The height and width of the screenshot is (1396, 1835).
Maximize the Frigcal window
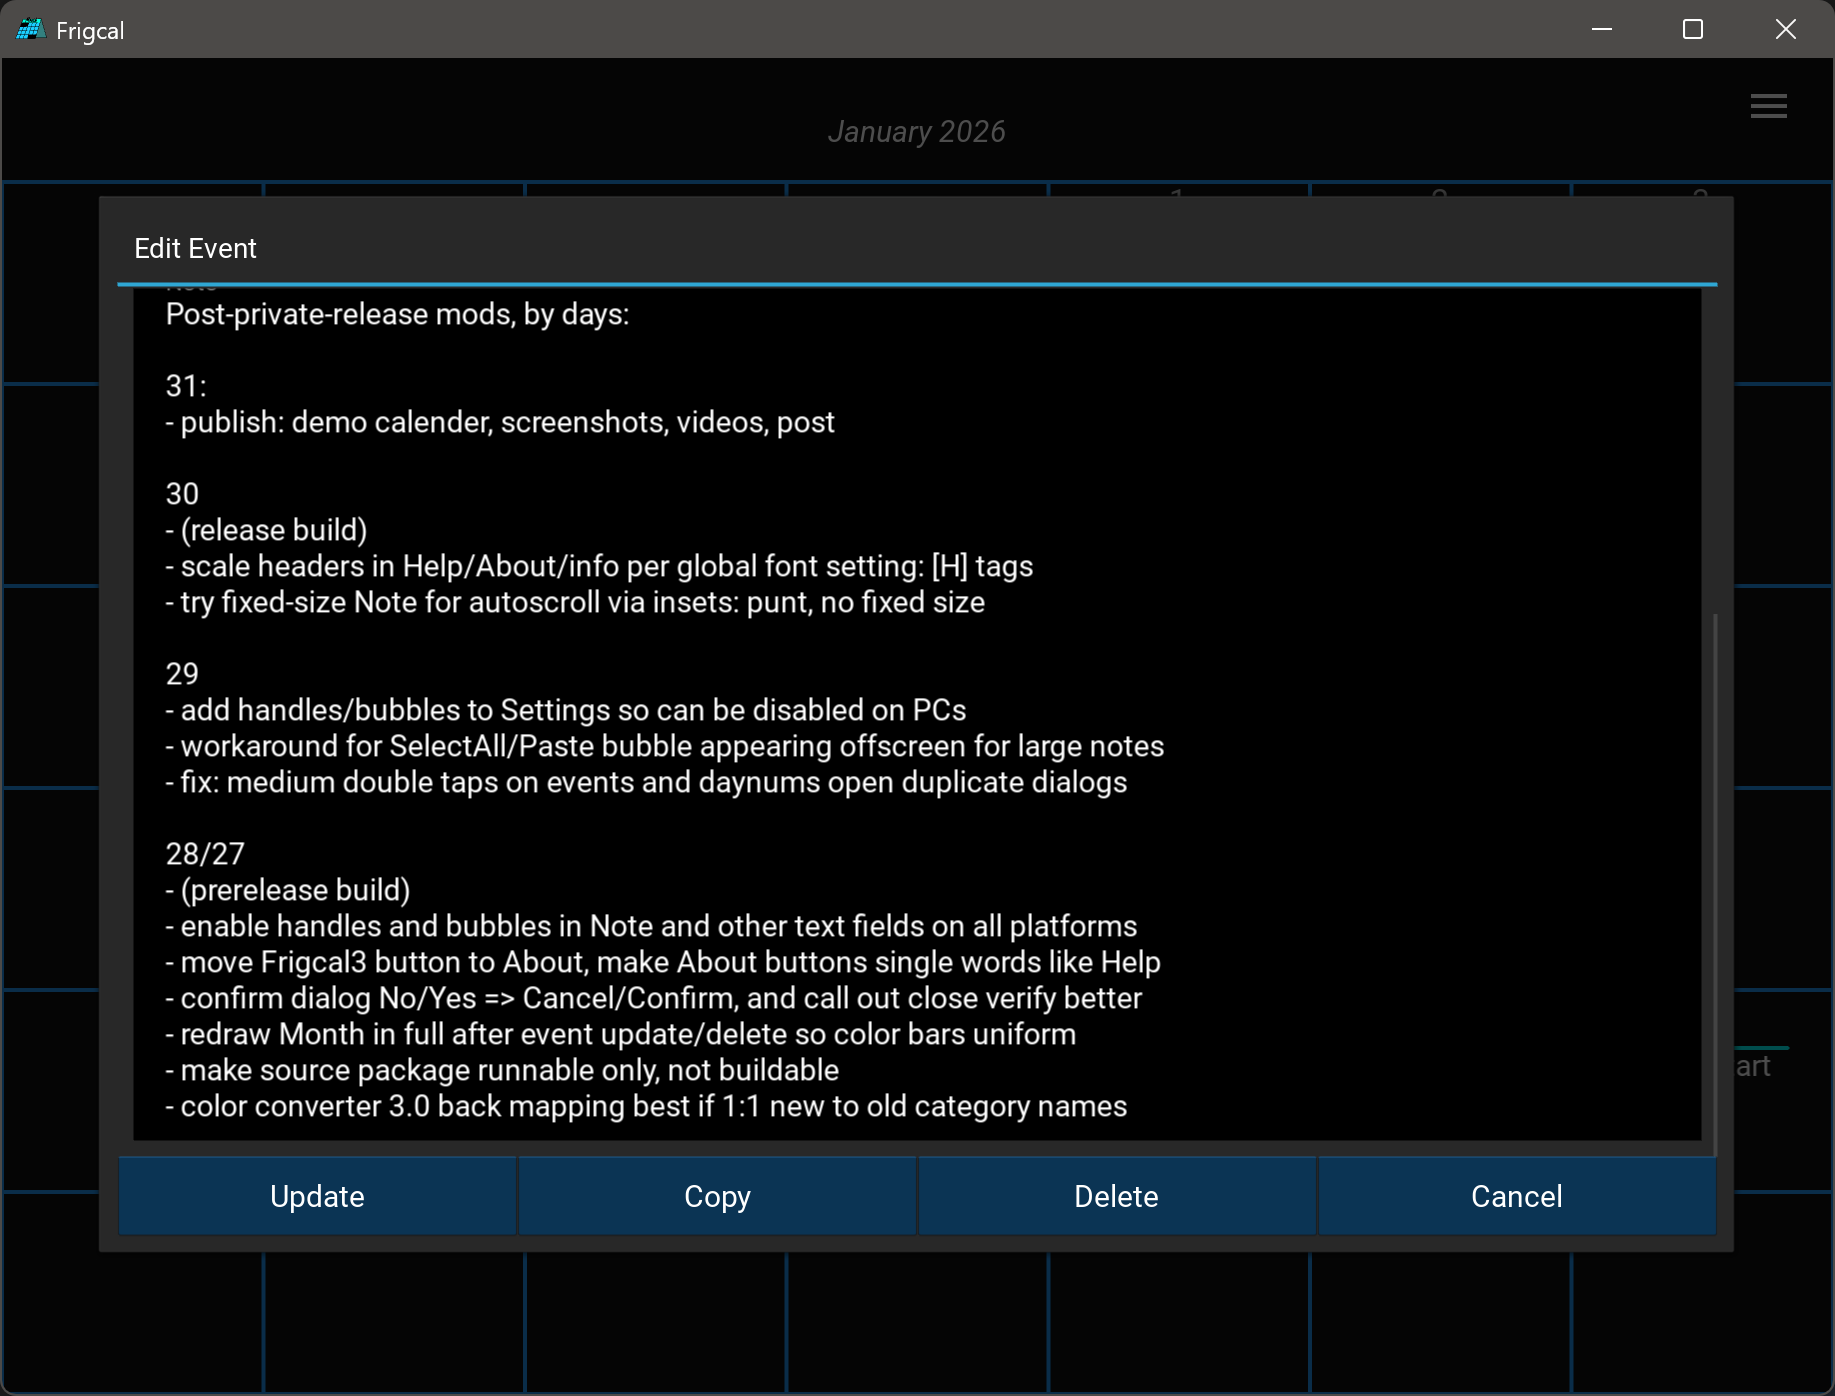tap(1693, 30)
